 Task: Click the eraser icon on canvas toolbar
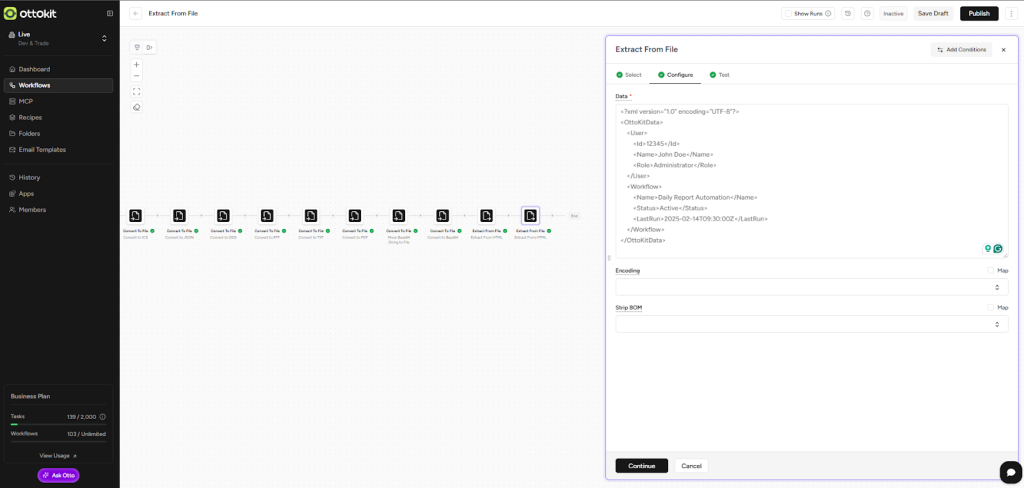click(x=137, y=107)
